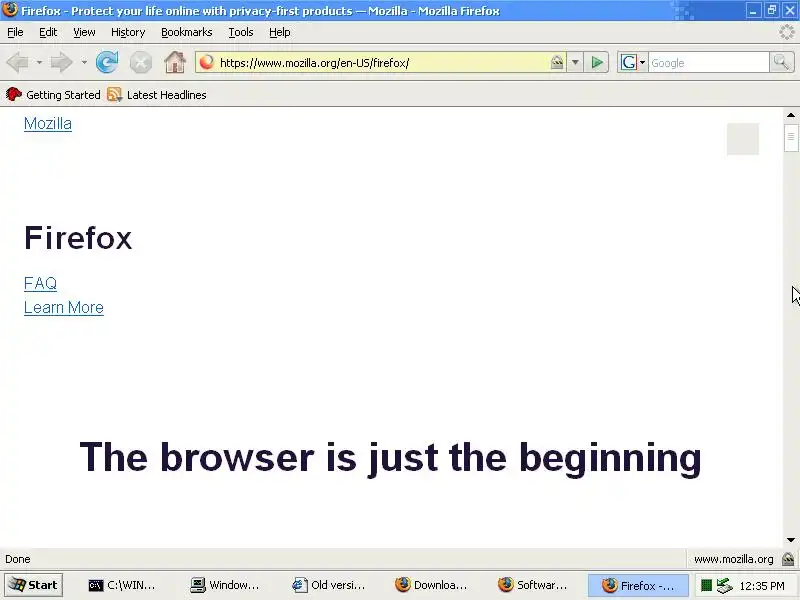The height and width of the screenshot is (600, 800).
Task: Click the green Go arrow button
Action: click(596, 63)
